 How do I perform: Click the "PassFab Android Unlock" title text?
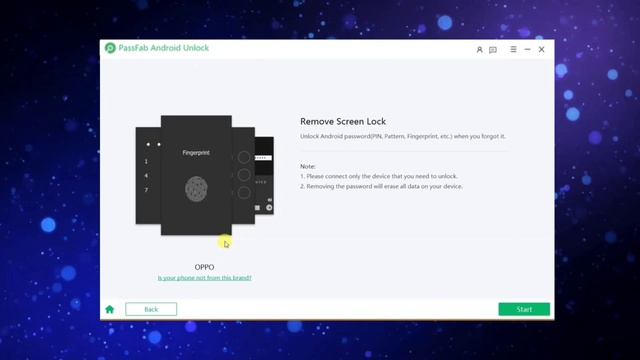tap(163, 48)
